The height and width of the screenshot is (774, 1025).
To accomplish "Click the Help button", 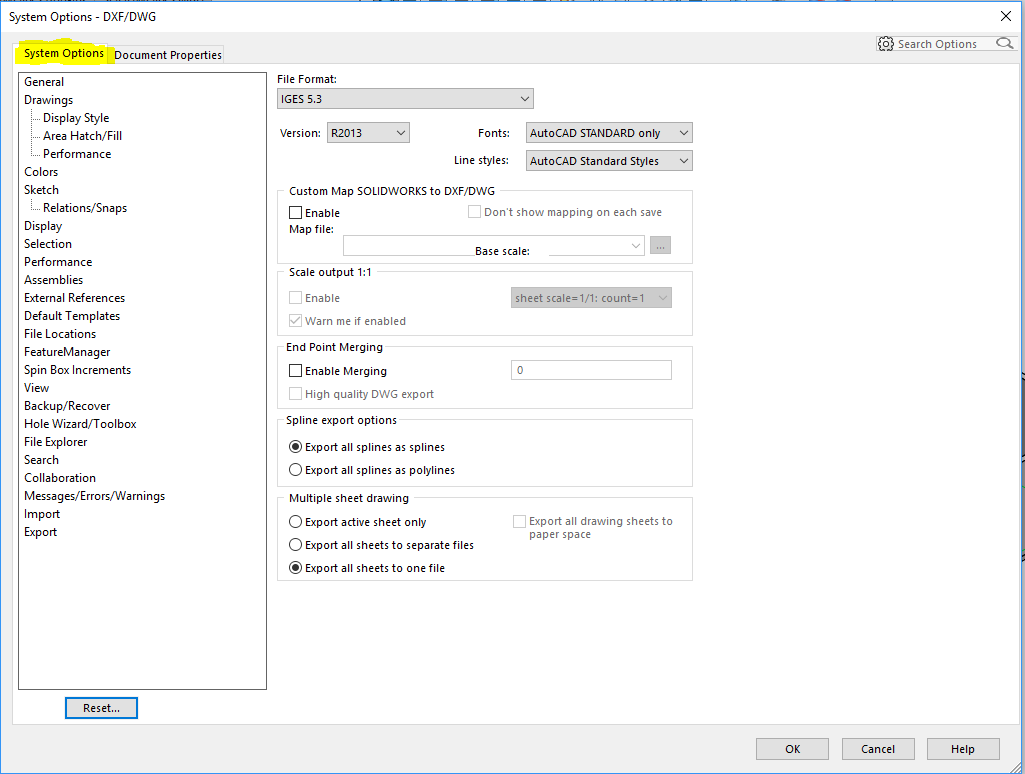I will pos(963,749).
